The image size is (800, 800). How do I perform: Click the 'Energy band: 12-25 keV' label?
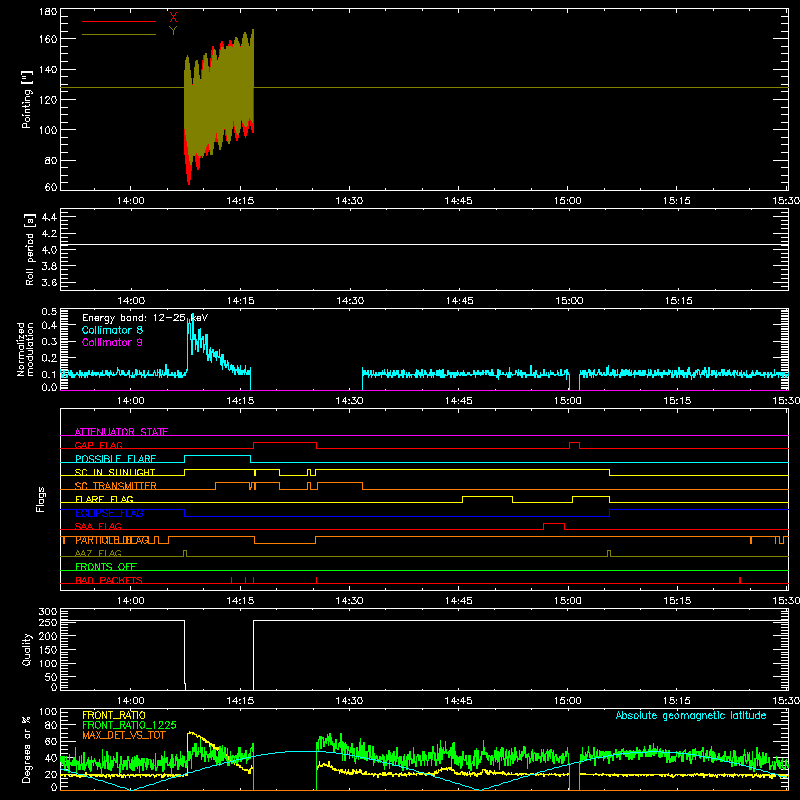(x=145, y=318)
